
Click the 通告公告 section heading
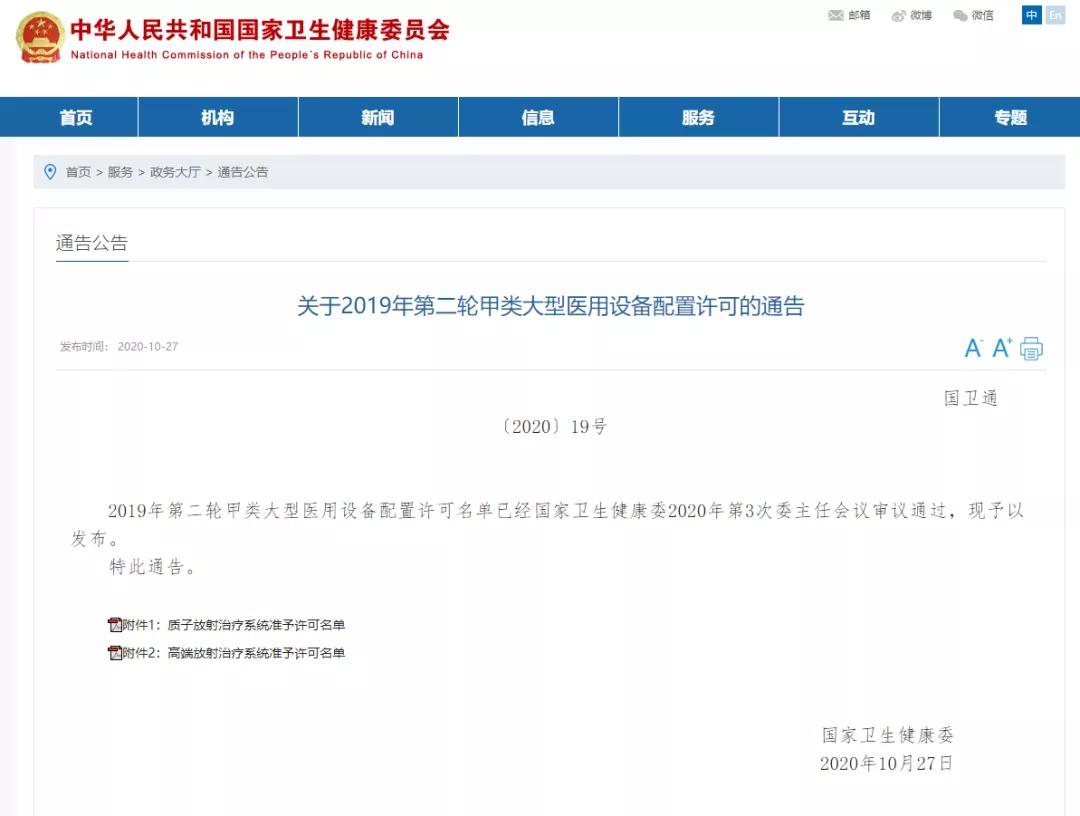[x=92, y=243]
